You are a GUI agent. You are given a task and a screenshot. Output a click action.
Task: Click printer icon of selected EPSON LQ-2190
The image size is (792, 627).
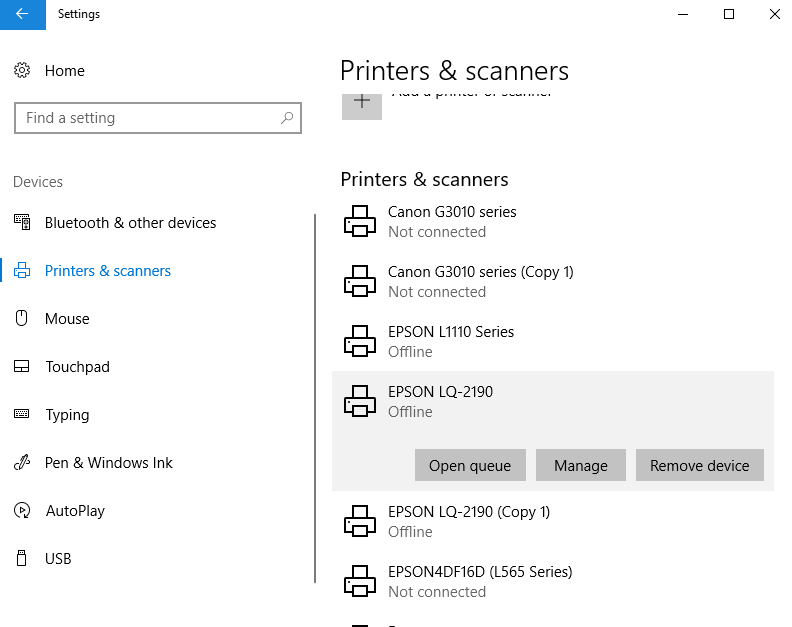(x=360, y=401)
